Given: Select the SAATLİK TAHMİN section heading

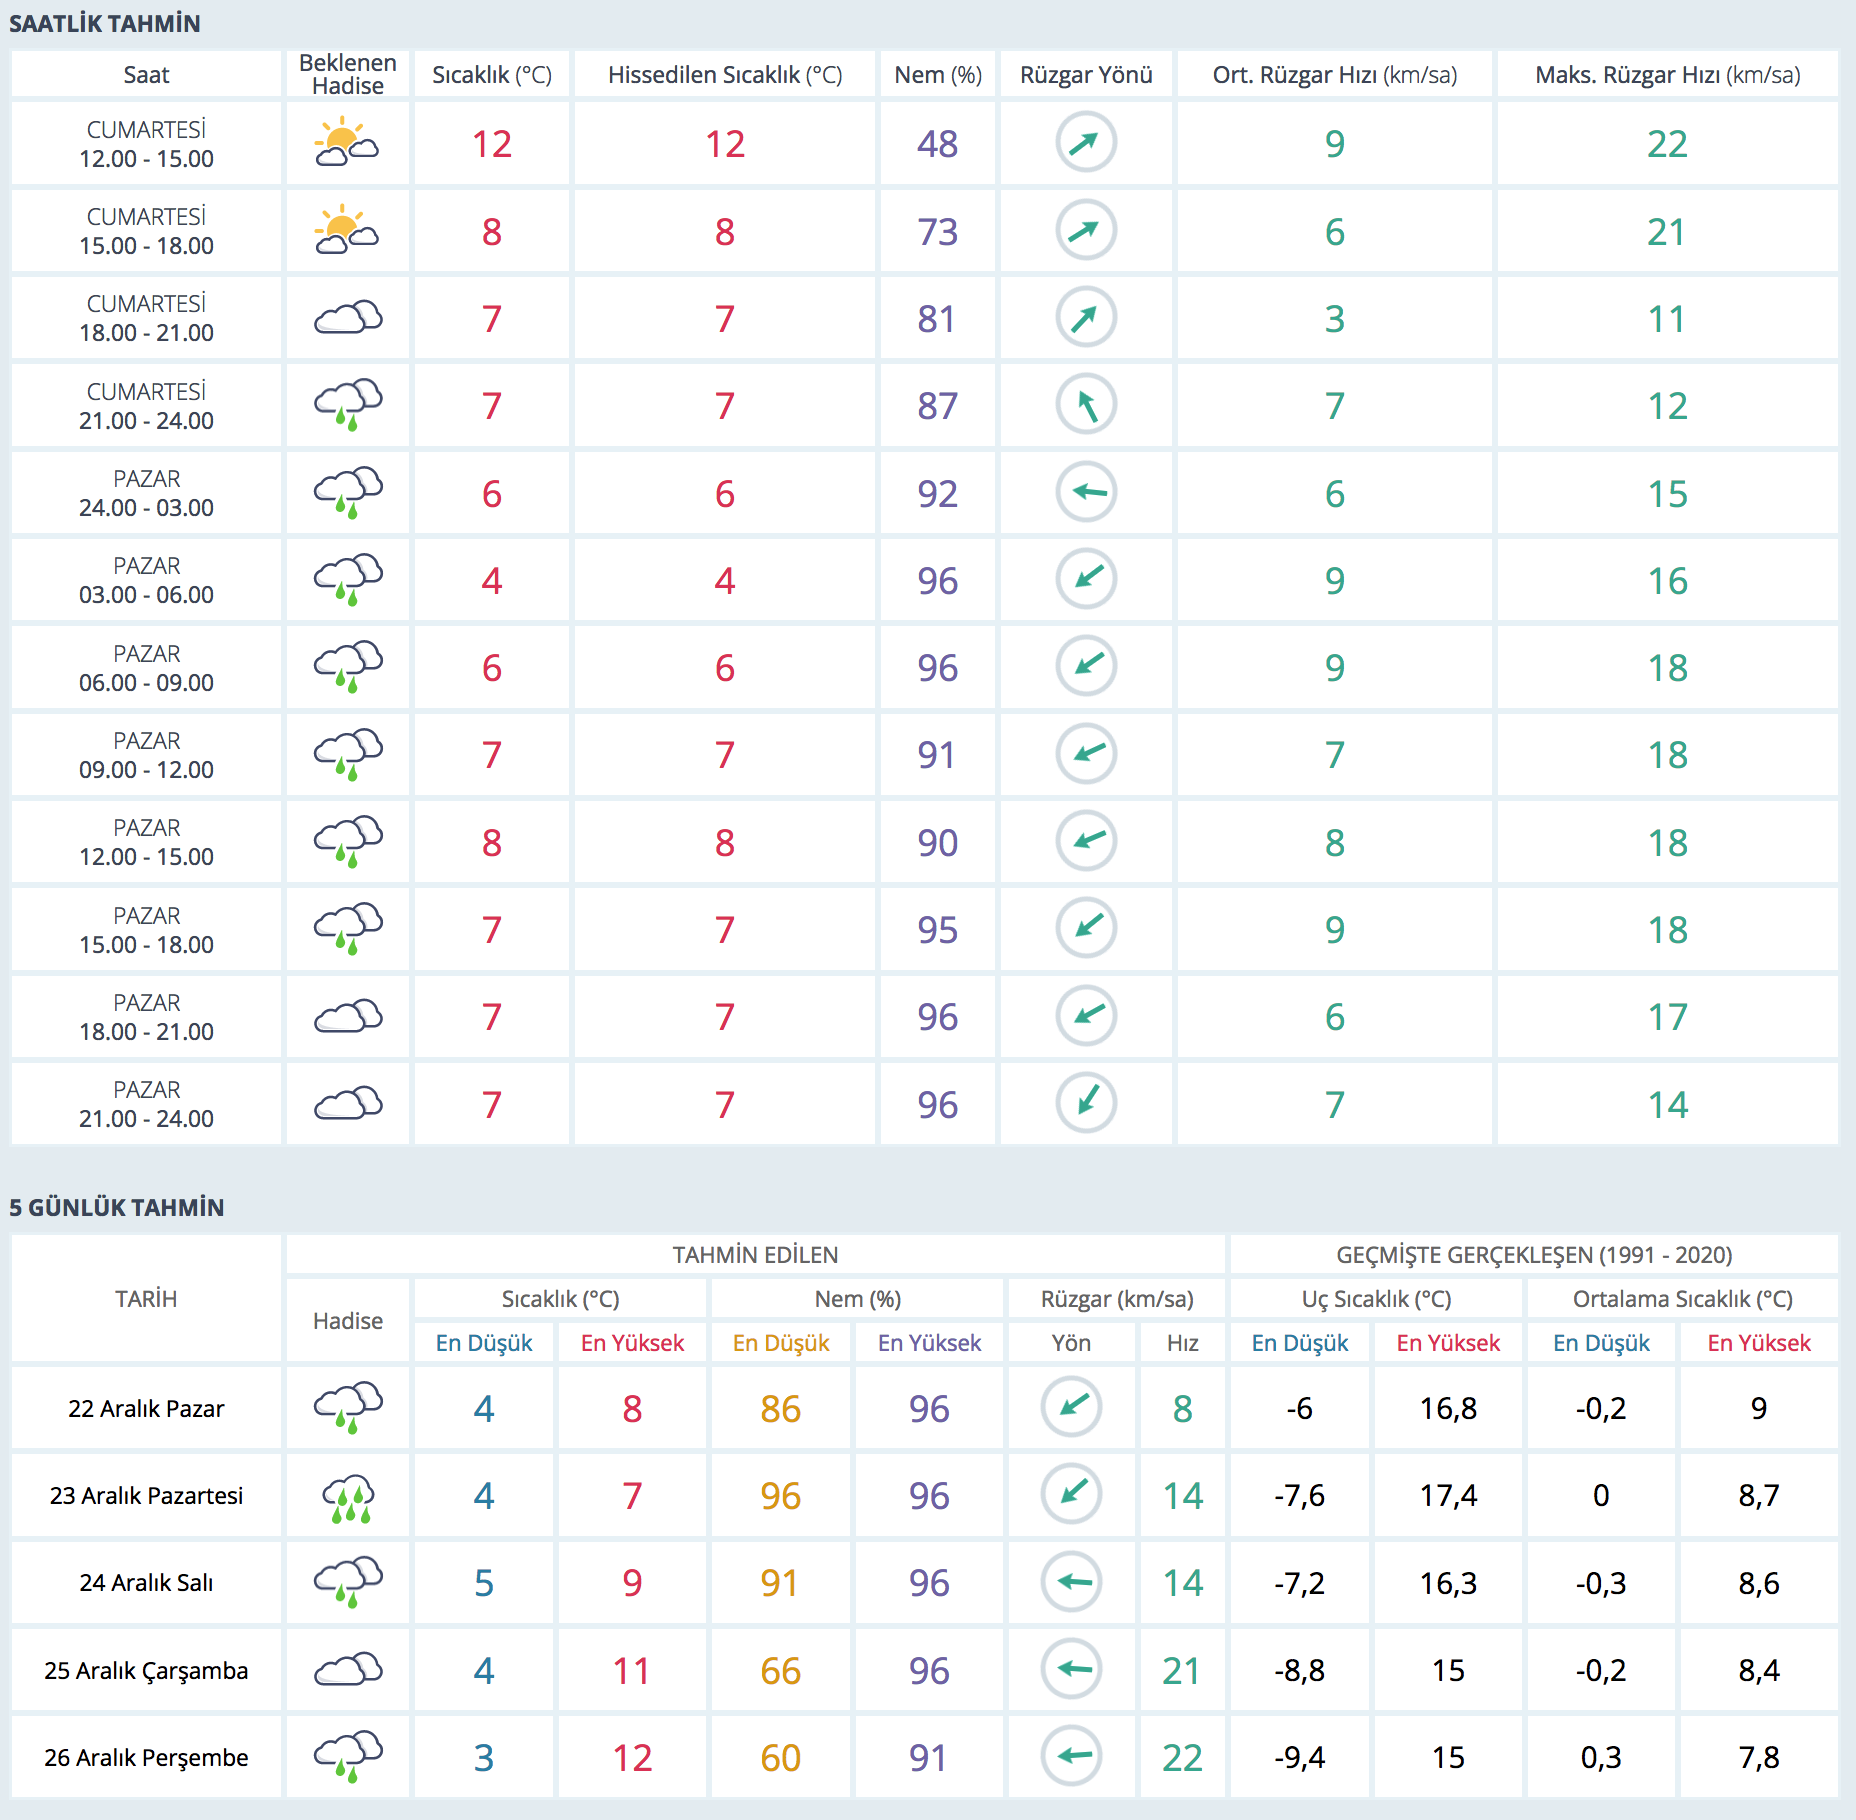Looking at the screenshot, I should (x=105, y=24).
